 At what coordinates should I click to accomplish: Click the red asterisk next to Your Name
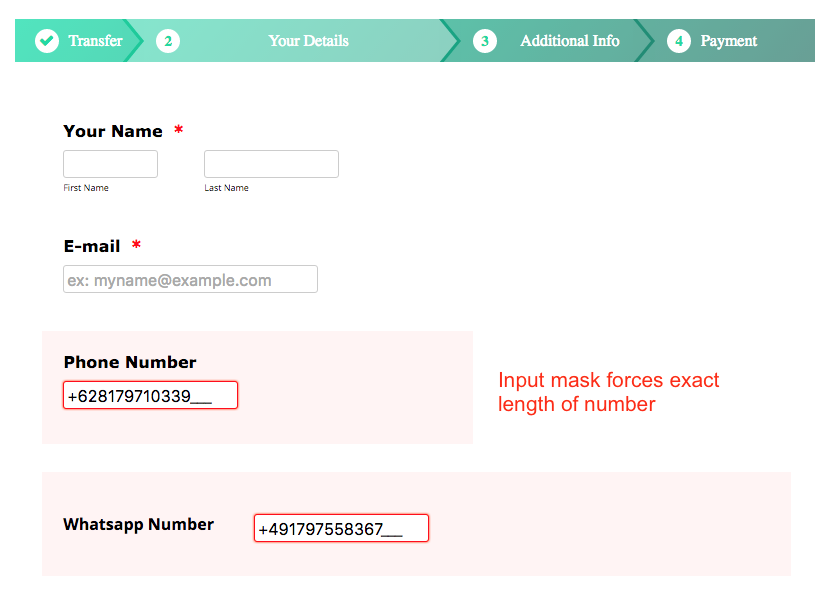pyautogui.click(x=177, y=130)
